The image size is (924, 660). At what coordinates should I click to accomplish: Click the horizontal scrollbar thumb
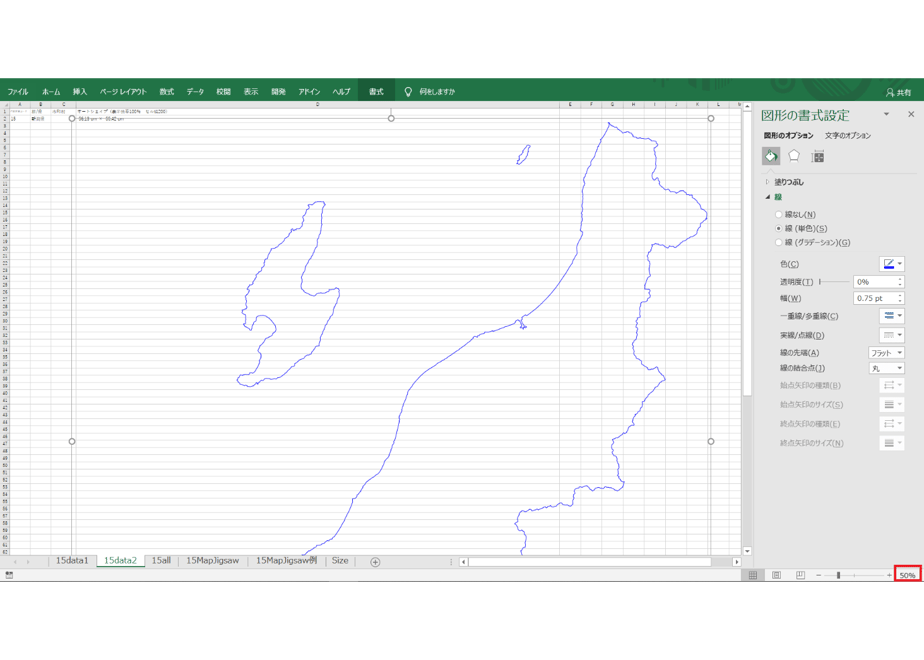[590, 562]
